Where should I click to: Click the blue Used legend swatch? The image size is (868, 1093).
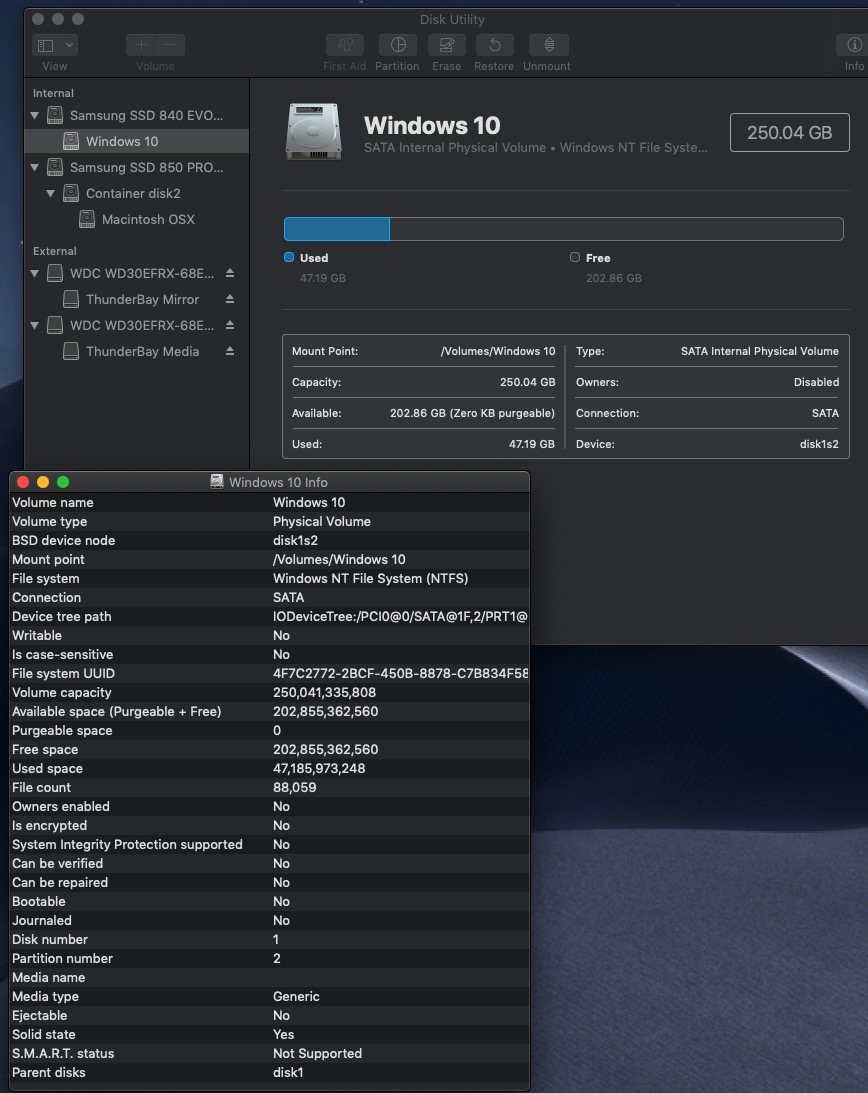pyautogui.click(x=289, y=257)
